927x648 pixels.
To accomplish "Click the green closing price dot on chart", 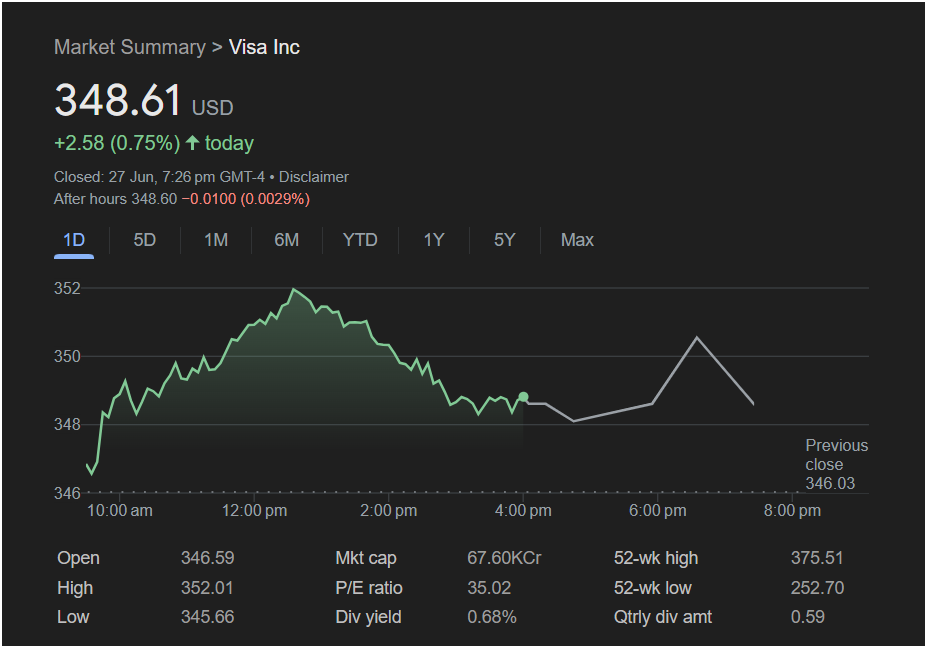I will click(x=523, y=397).
